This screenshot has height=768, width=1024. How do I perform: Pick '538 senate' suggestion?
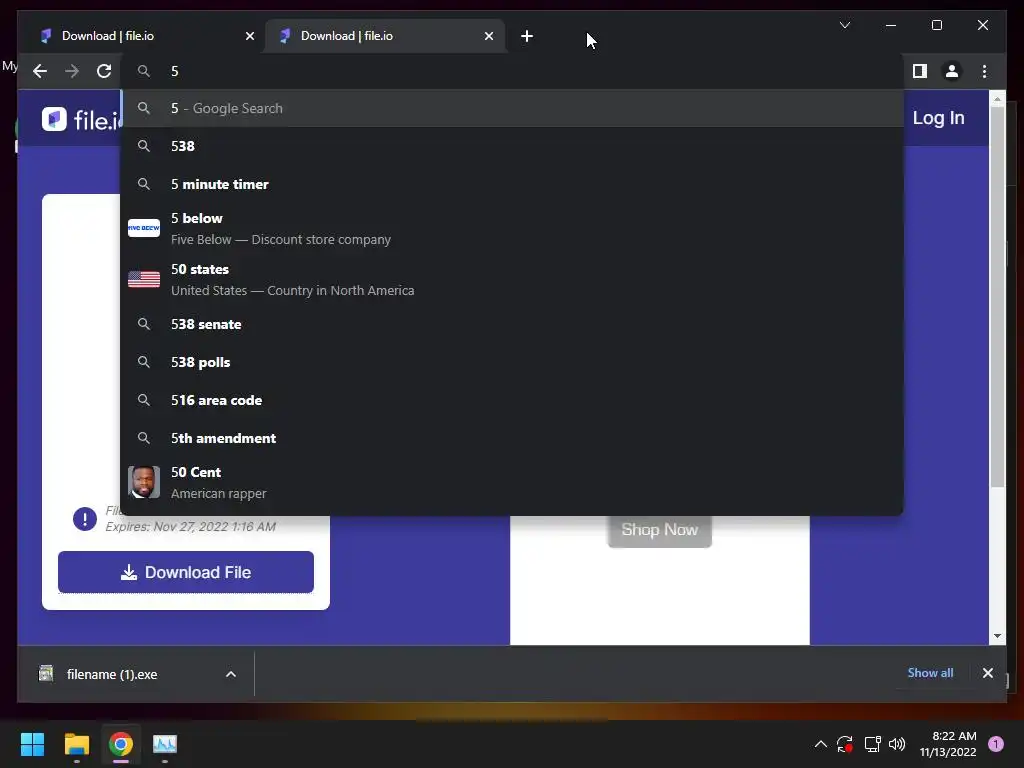[512, 324]
